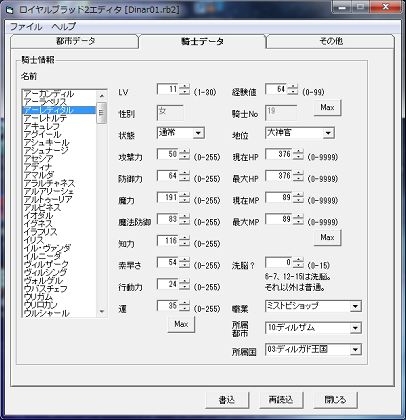406x420 pixels.
Task: Click the 洗脳？ value field showing 0
Action: coord(279,263)
